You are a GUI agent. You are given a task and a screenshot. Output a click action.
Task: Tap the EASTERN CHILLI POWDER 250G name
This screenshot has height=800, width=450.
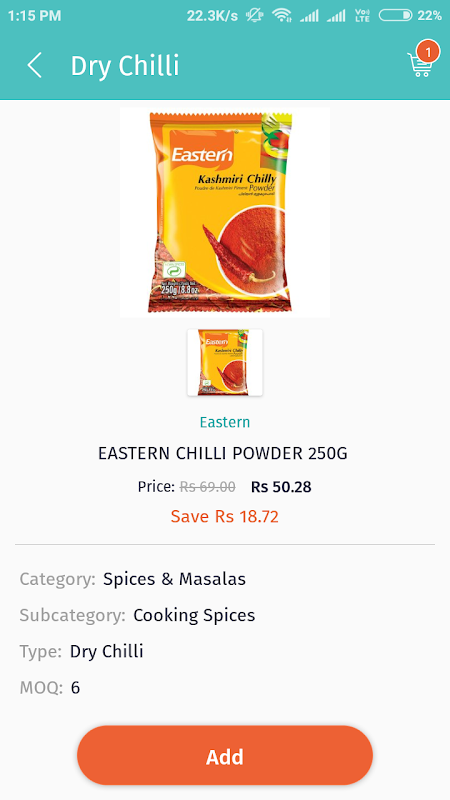tap(223, 453)
